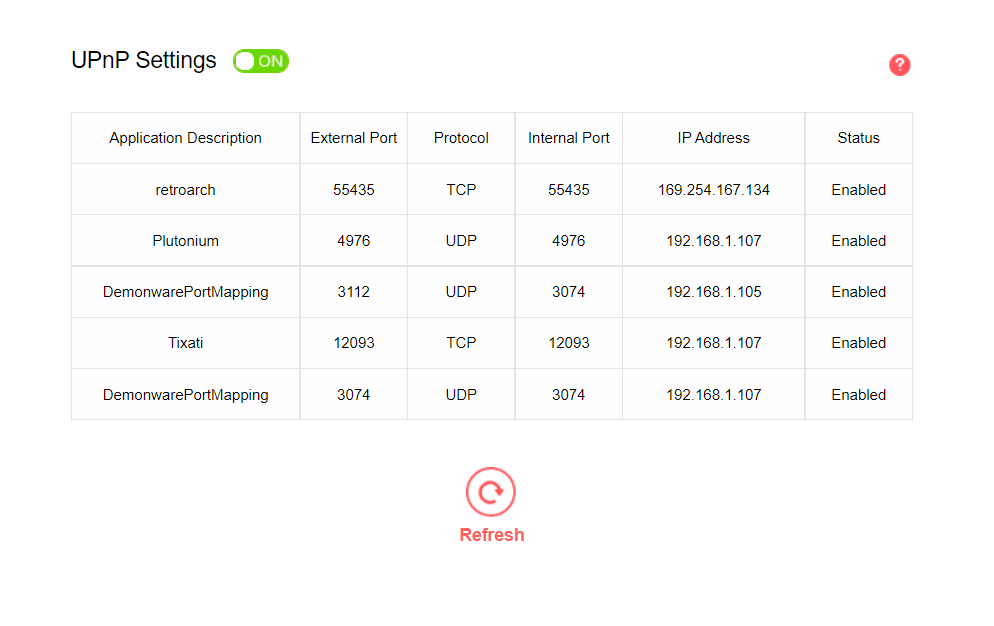Click the Refresh text label
This screenshot has width=994, height=626.
(492, 535)
